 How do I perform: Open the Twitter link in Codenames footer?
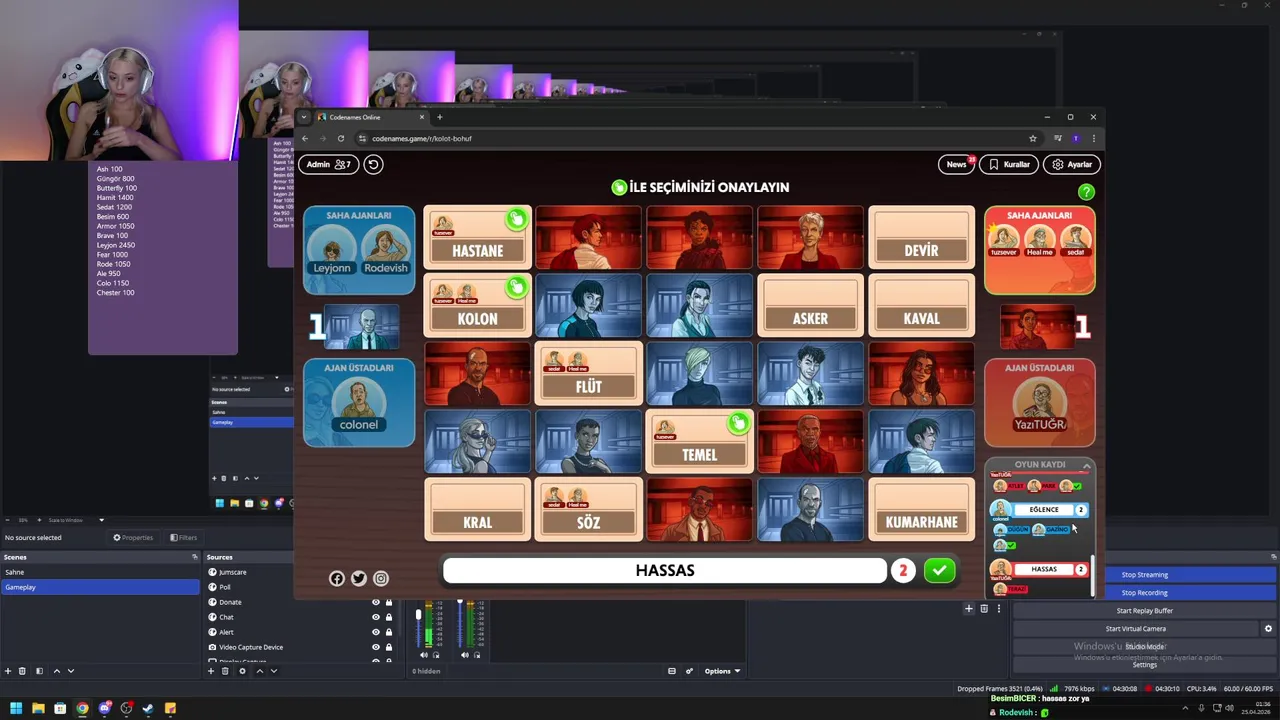click(x=359, y=578)
